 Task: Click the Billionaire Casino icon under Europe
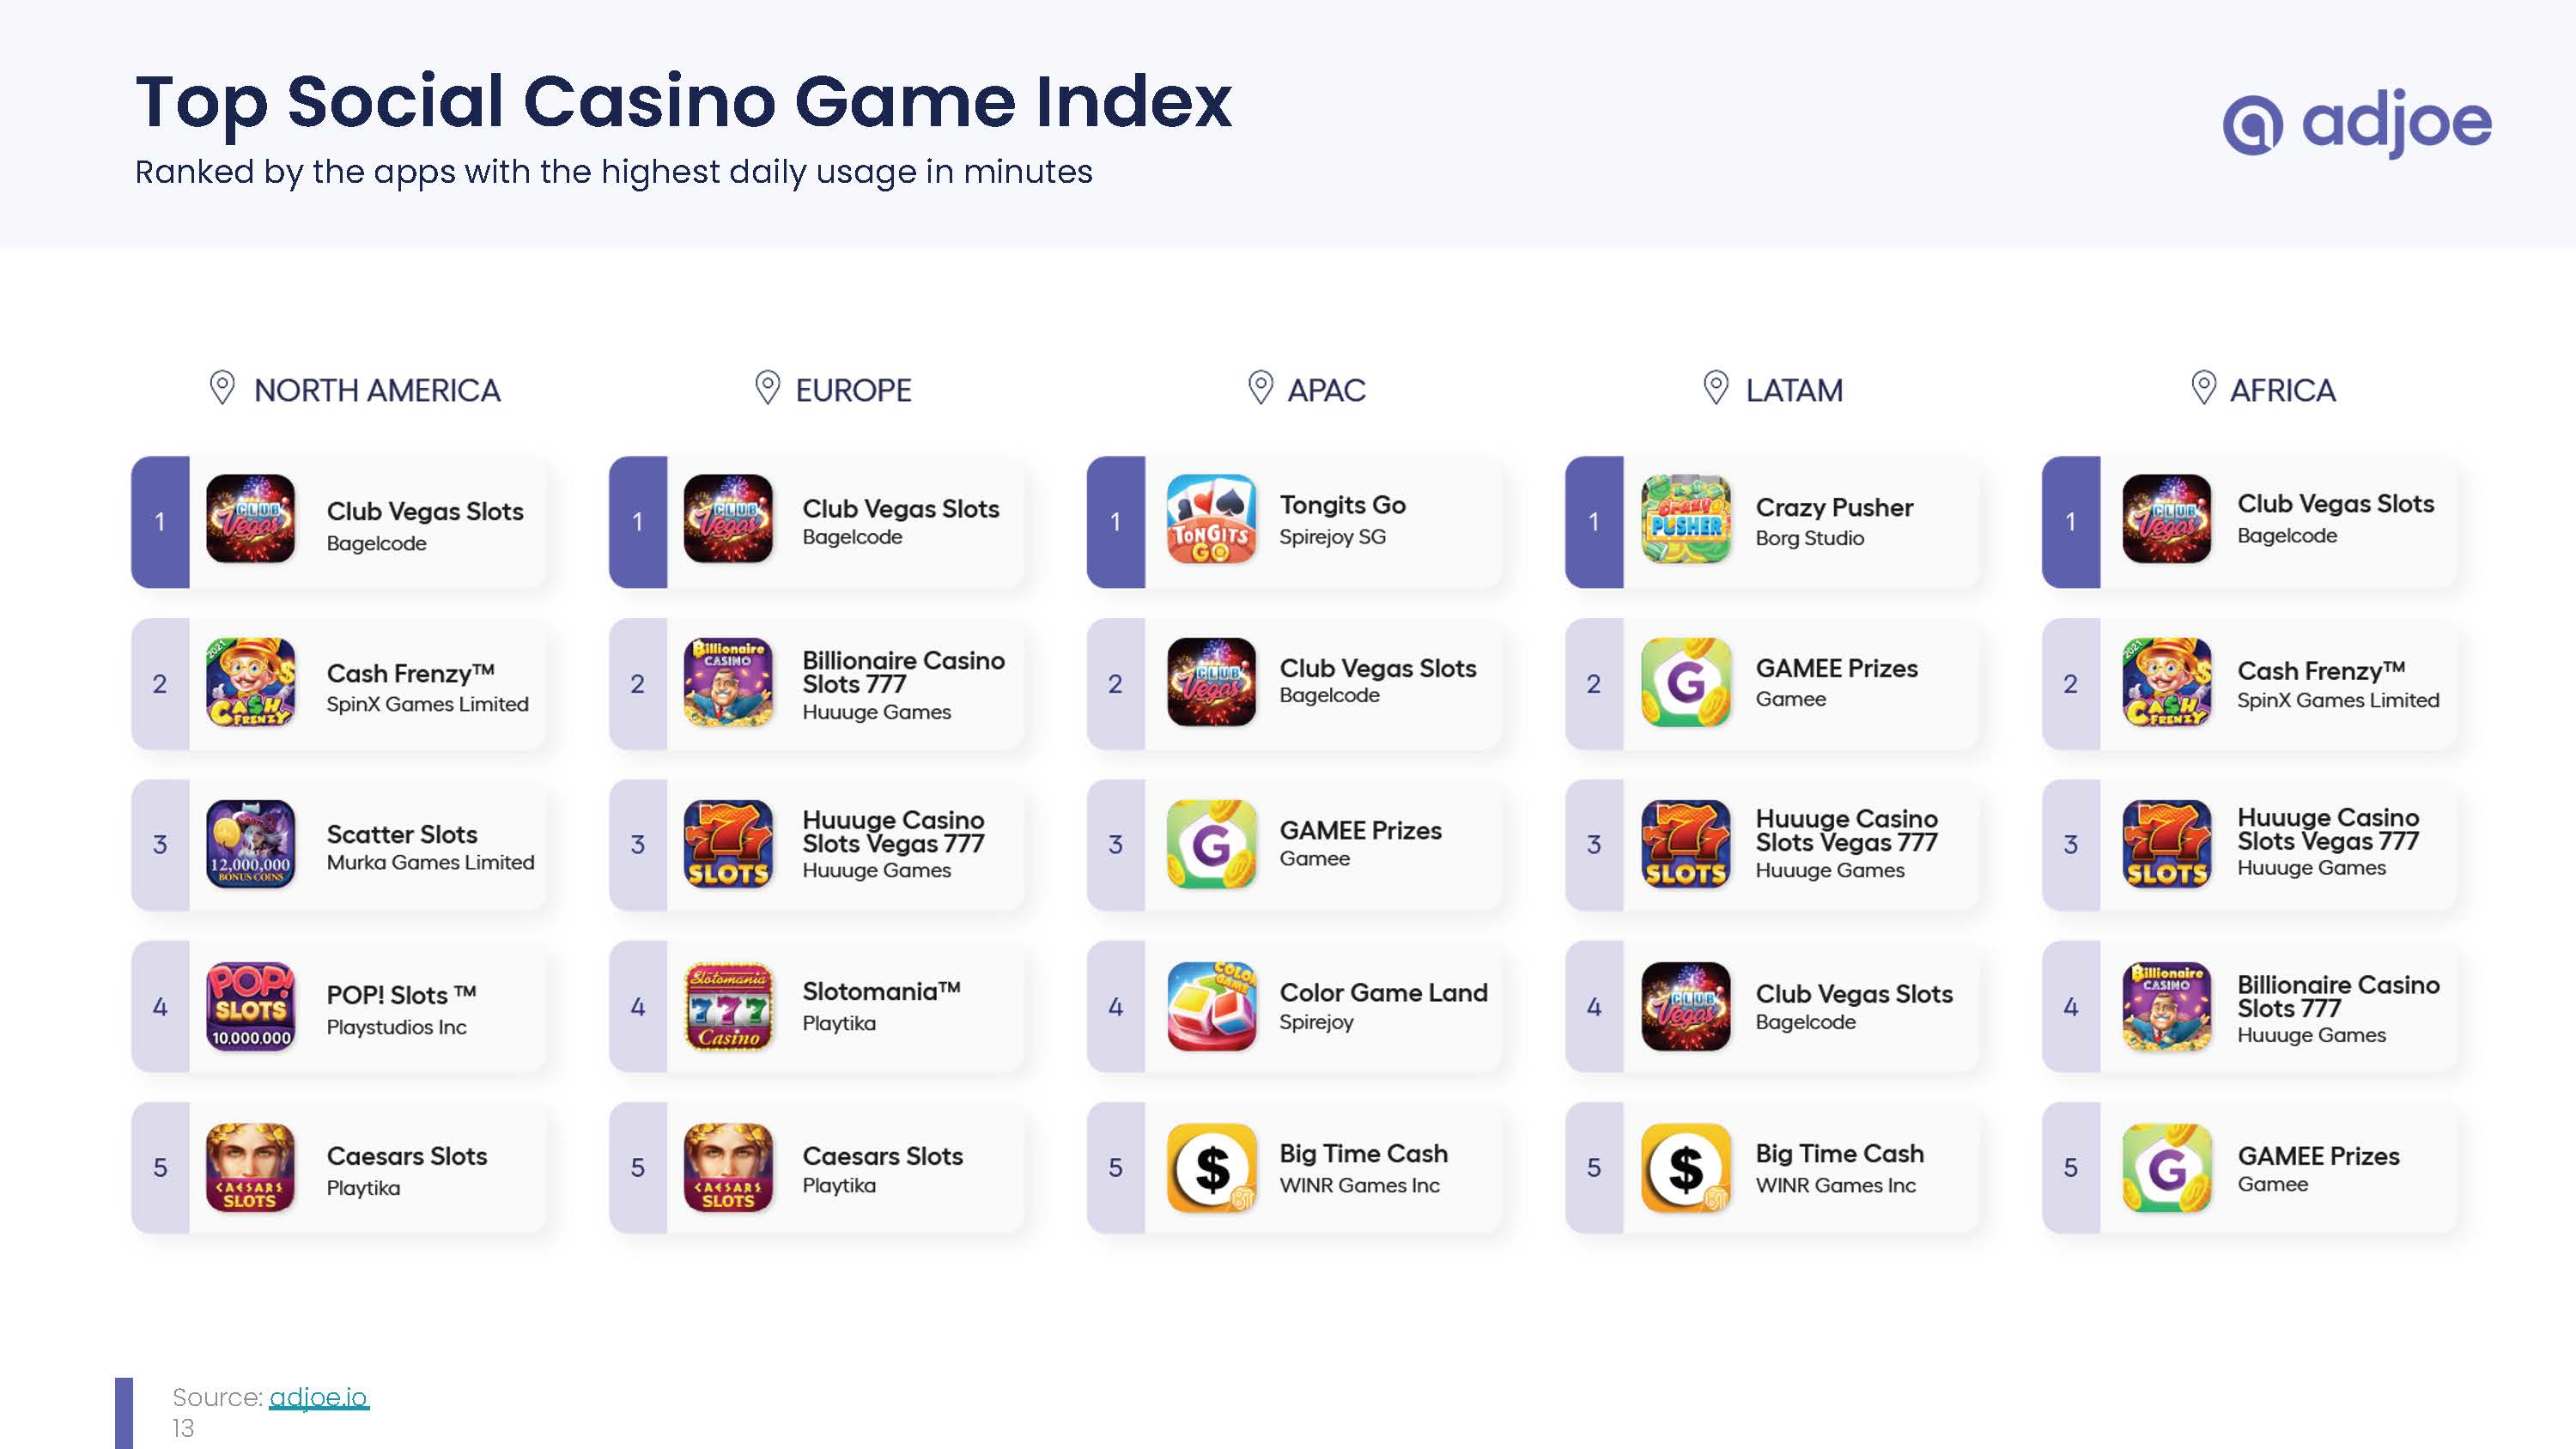(x=728, y=682)
